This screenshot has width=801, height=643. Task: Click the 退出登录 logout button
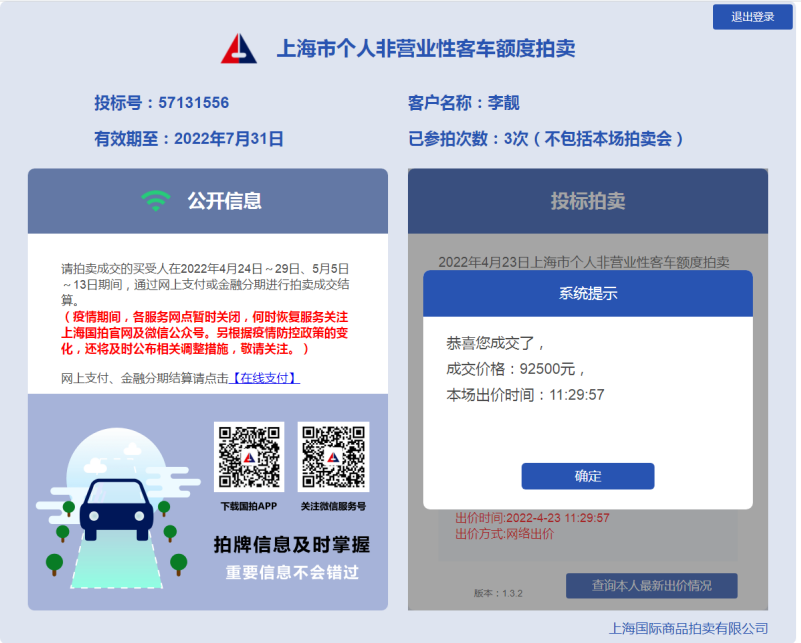pos(752,17)
